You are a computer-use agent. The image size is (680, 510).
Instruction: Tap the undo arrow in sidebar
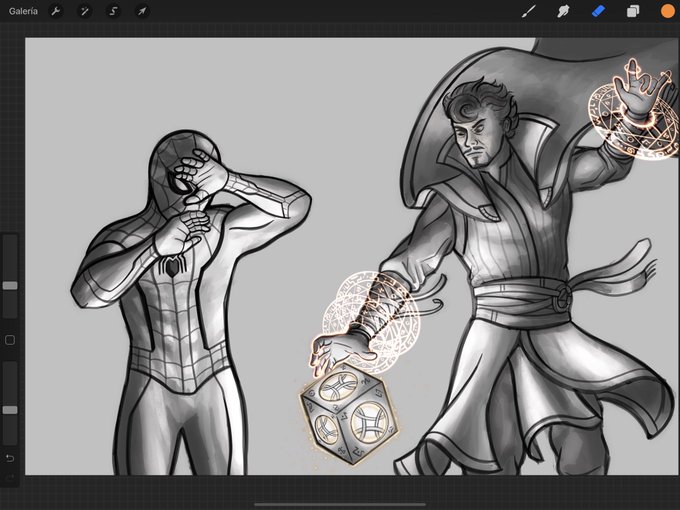click(10, 458)
